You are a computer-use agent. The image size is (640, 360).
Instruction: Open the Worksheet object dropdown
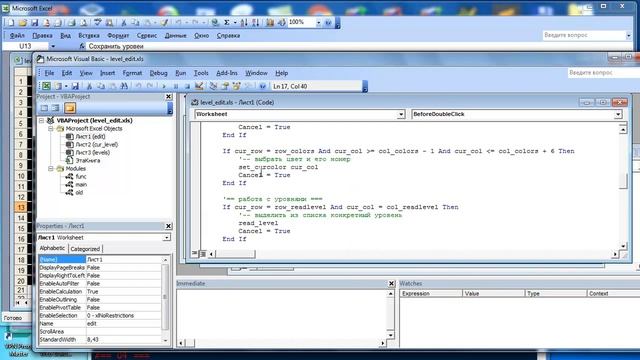[x=401, y=114]
